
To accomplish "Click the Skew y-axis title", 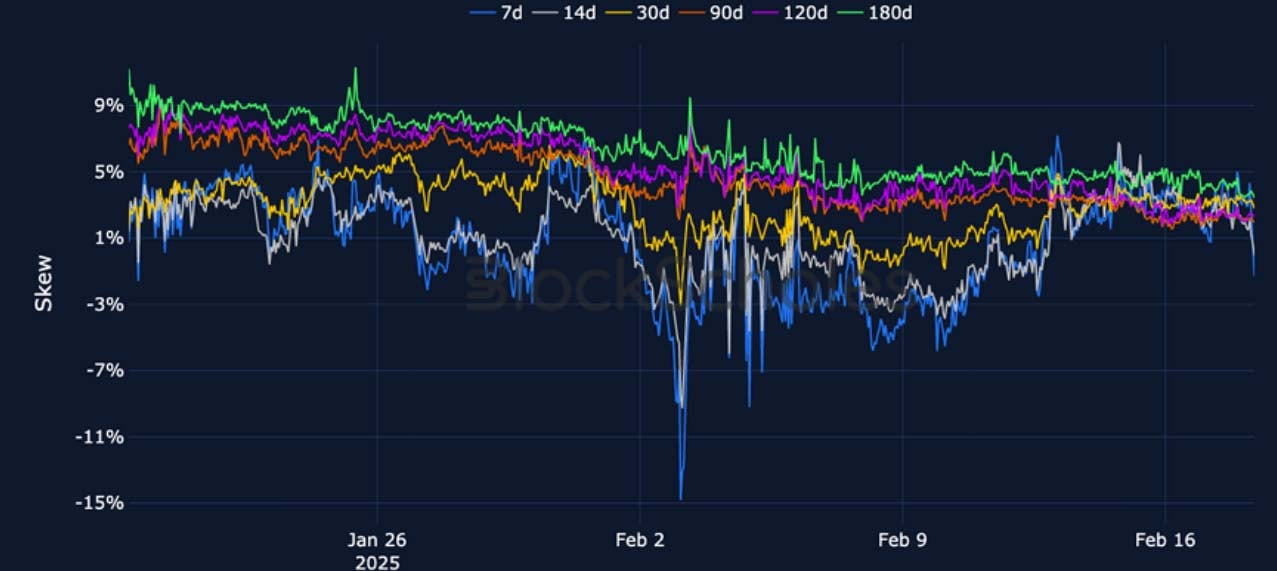I will coord(43,283).
